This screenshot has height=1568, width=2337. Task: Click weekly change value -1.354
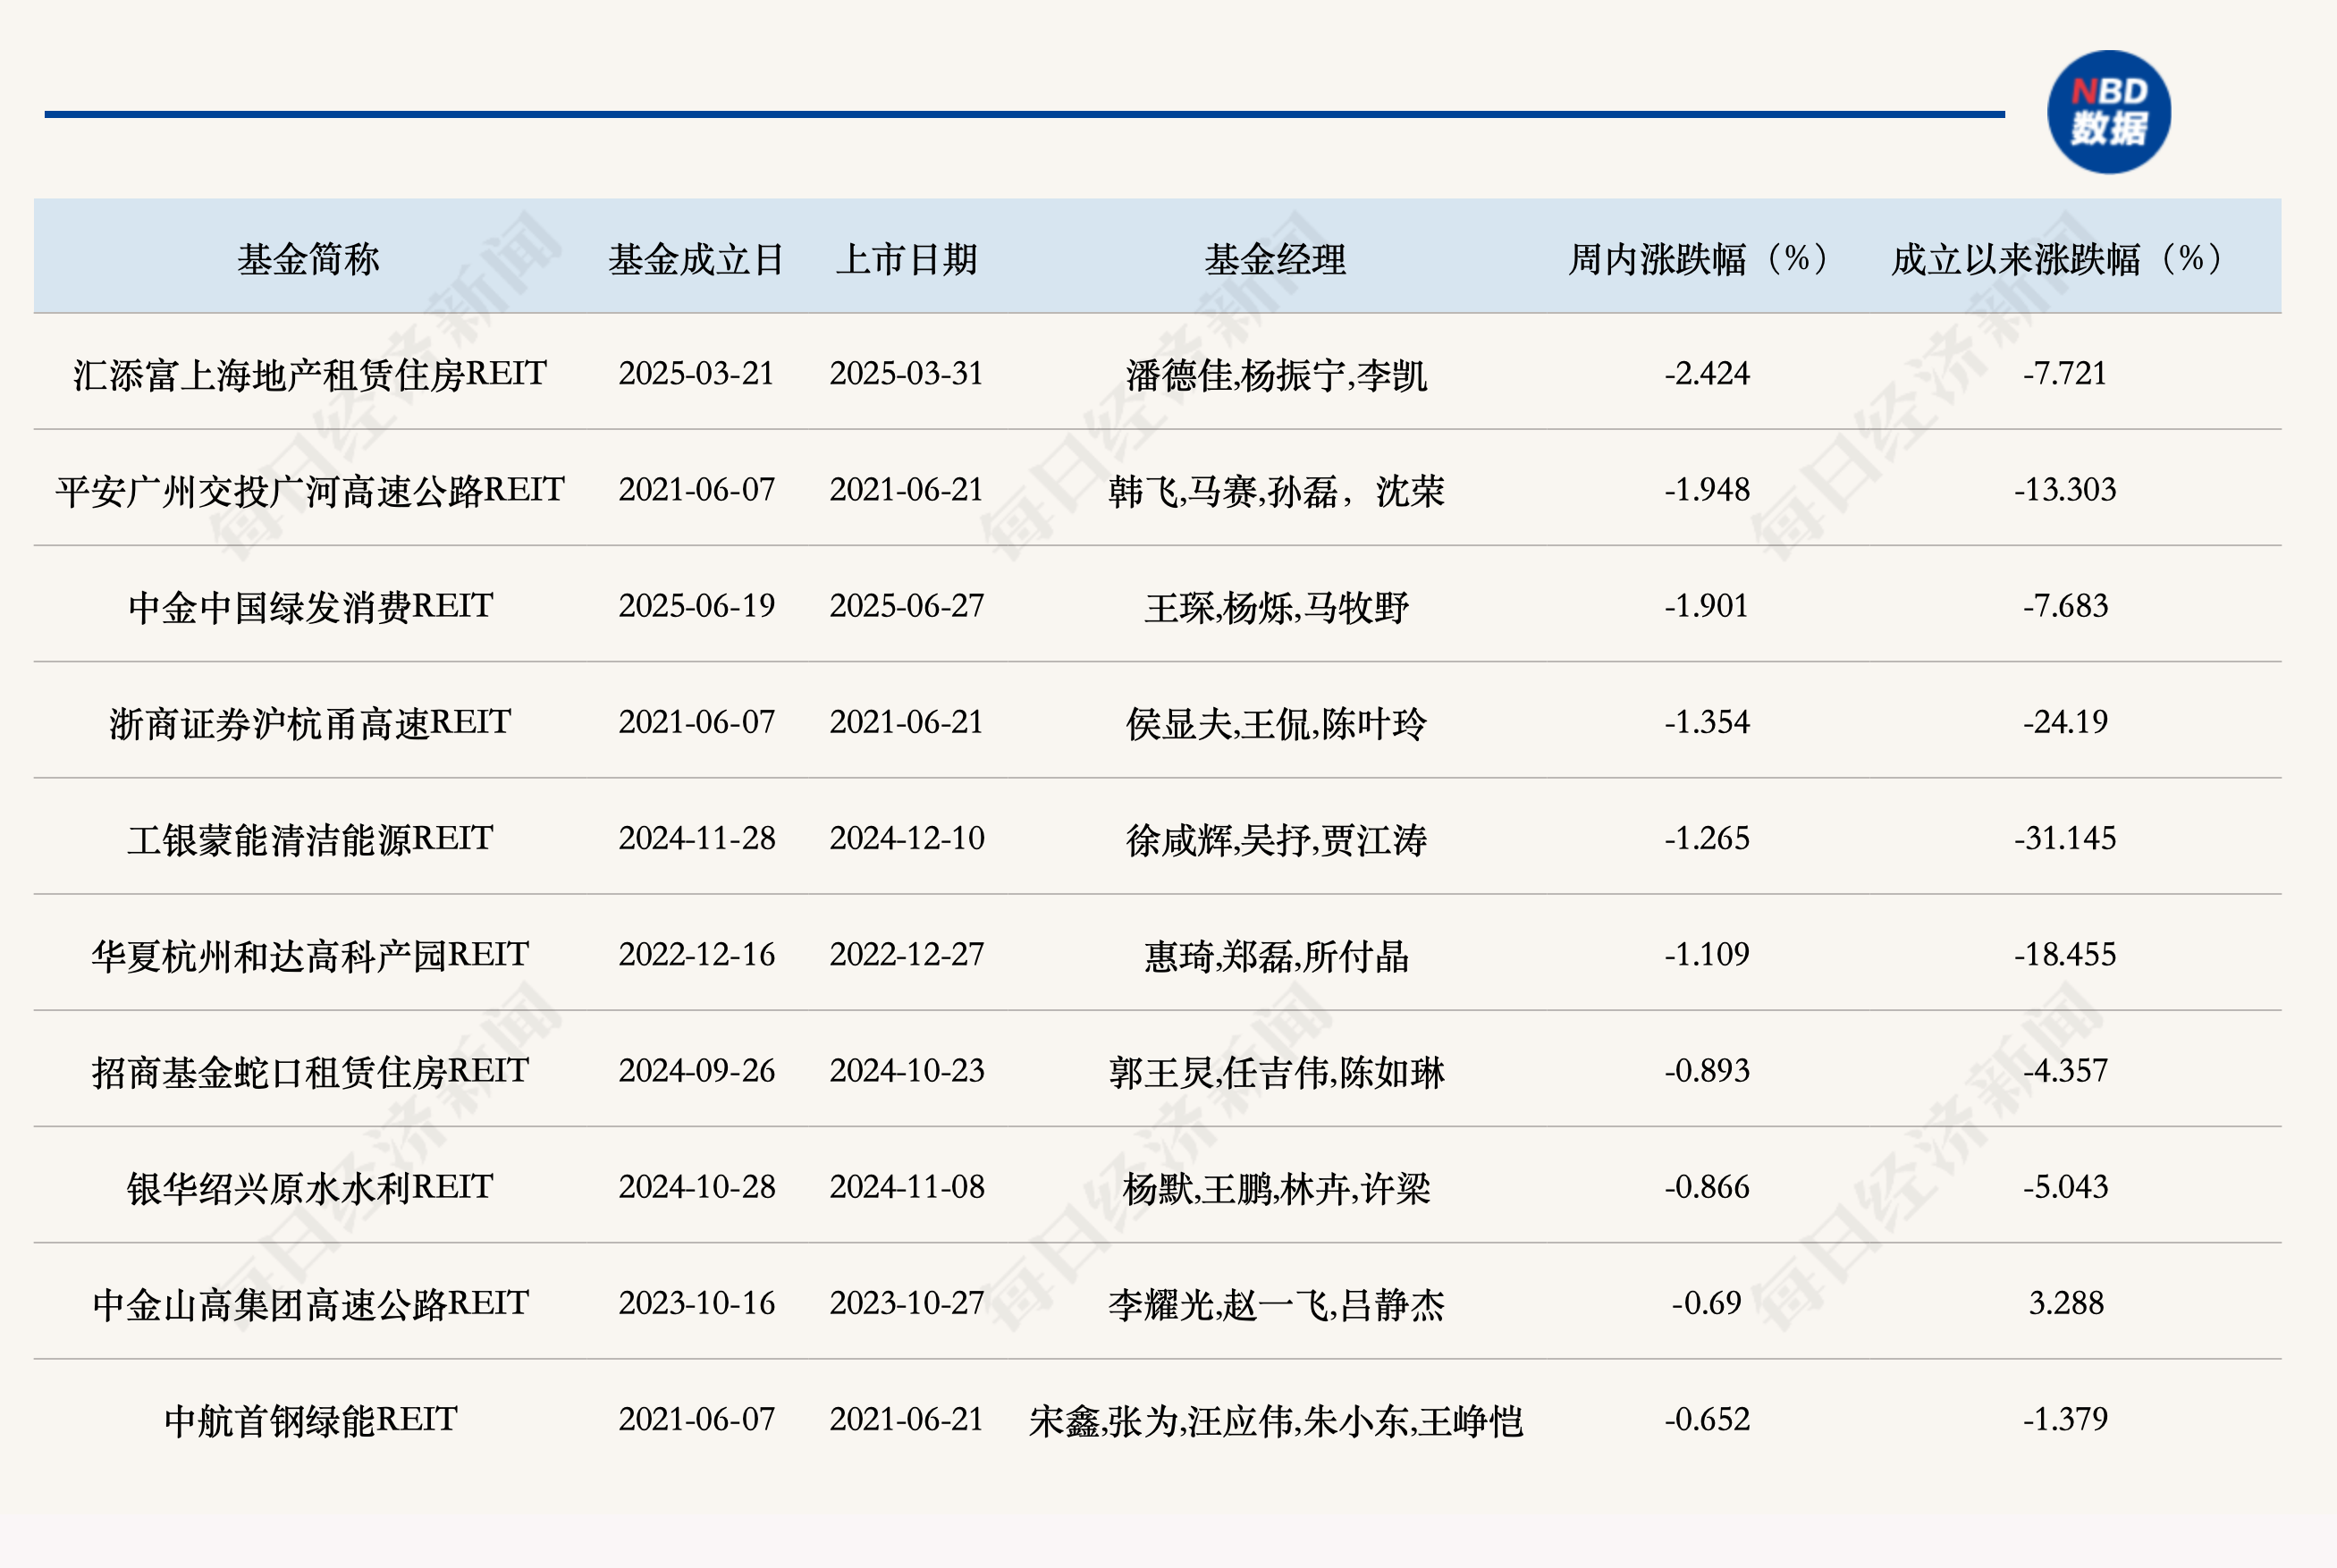pos(1706,721)
